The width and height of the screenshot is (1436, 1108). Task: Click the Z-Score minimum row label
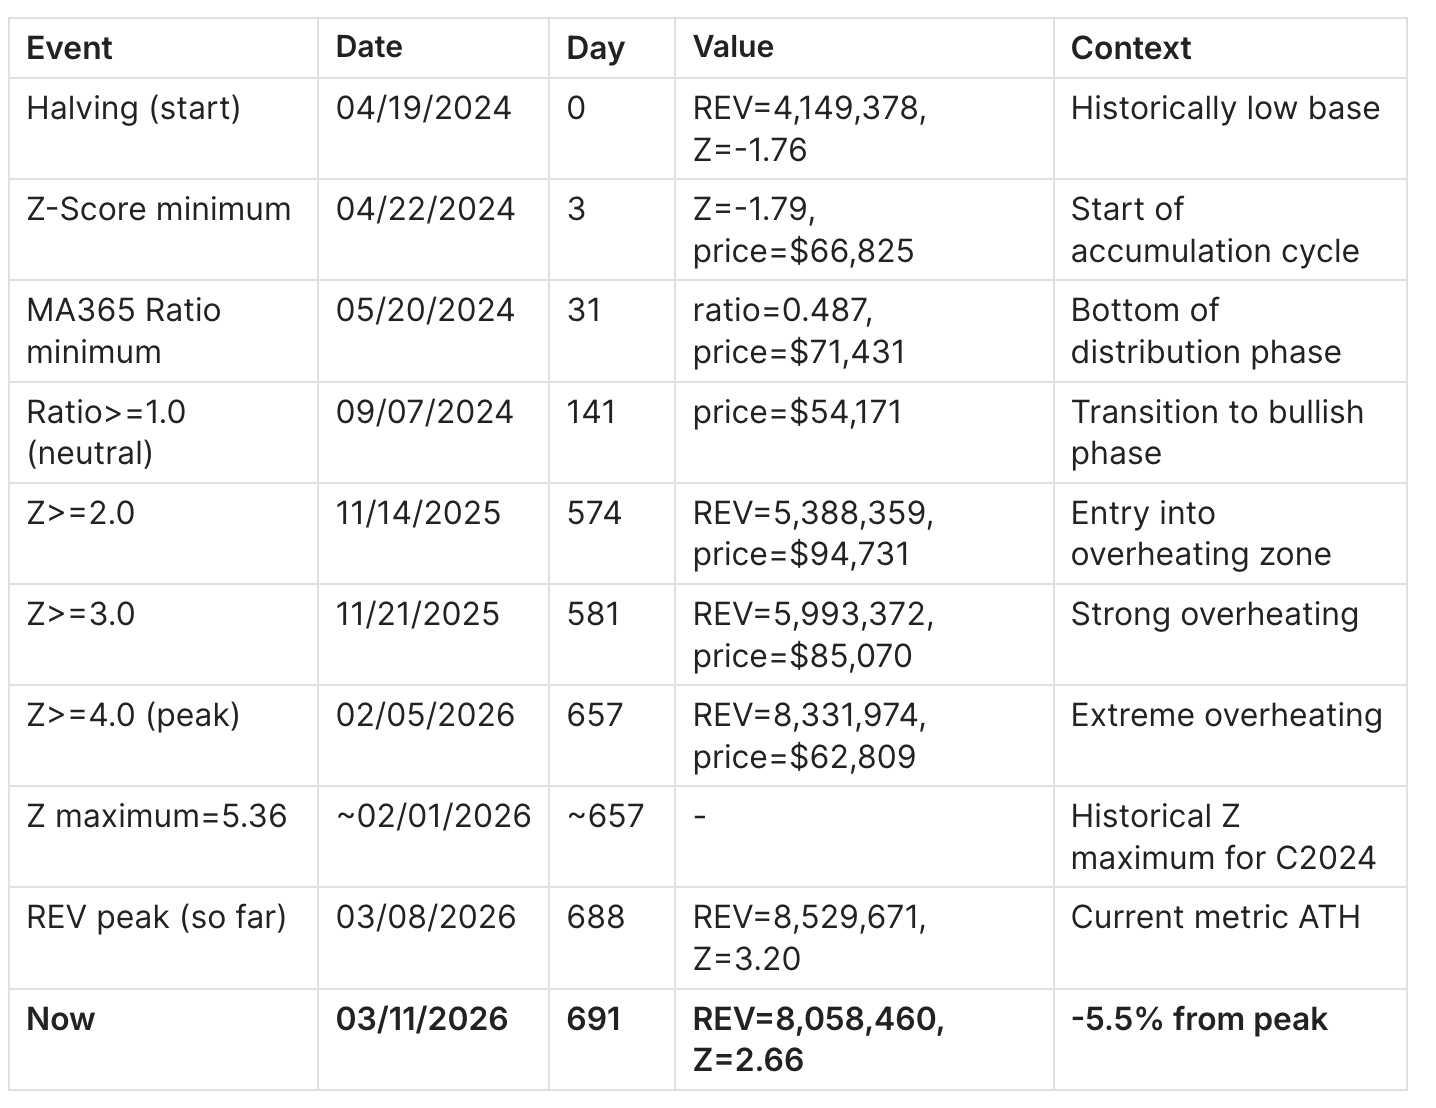coord(158,209)
